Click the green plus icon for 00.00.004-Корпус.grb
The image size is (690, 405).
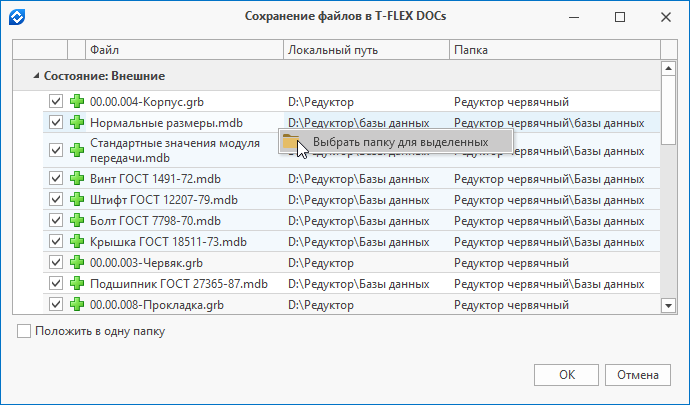point(77,101)
